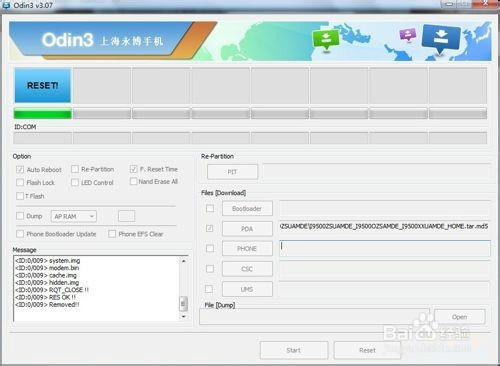Click the PHONE file button
500x366 pixels.
pyautogui.click(x=247, y=249)
